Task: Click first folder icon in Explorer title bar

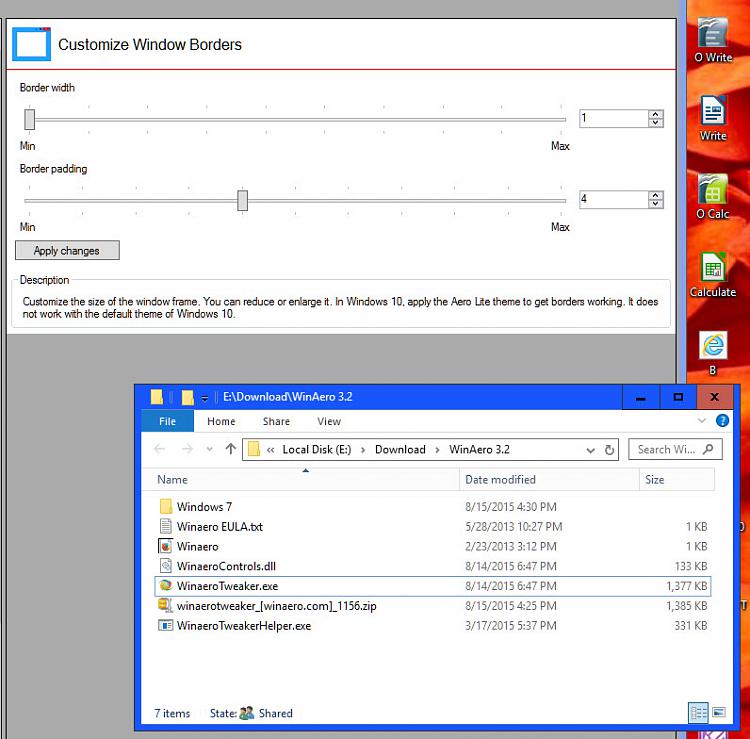Action: point(156,397)
